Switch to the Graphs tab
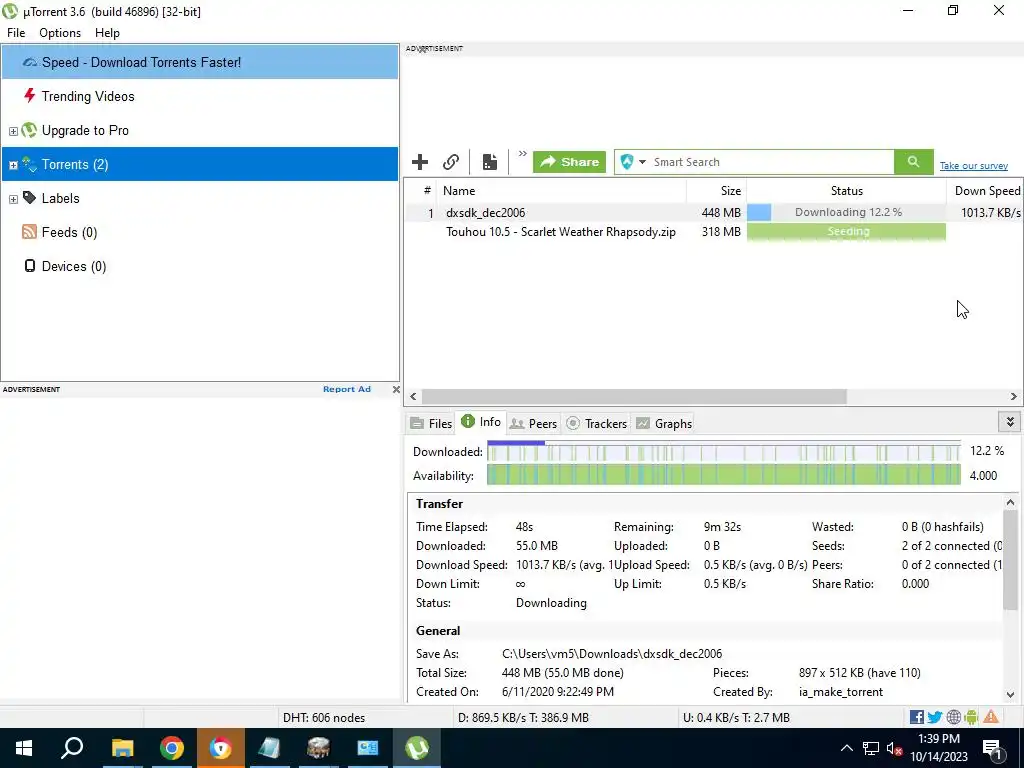Image resolution: width=1024 pixels, height=768 pixels. click(x=664, y=423)
